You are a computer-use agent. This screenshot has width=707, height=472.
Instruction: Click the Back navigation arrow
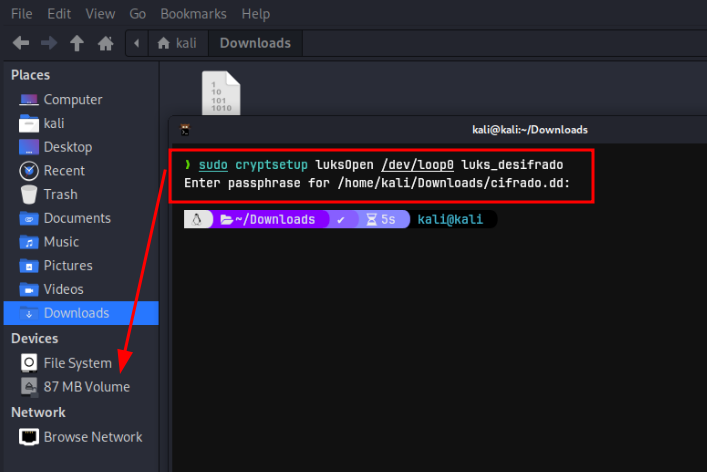[21, 43]
